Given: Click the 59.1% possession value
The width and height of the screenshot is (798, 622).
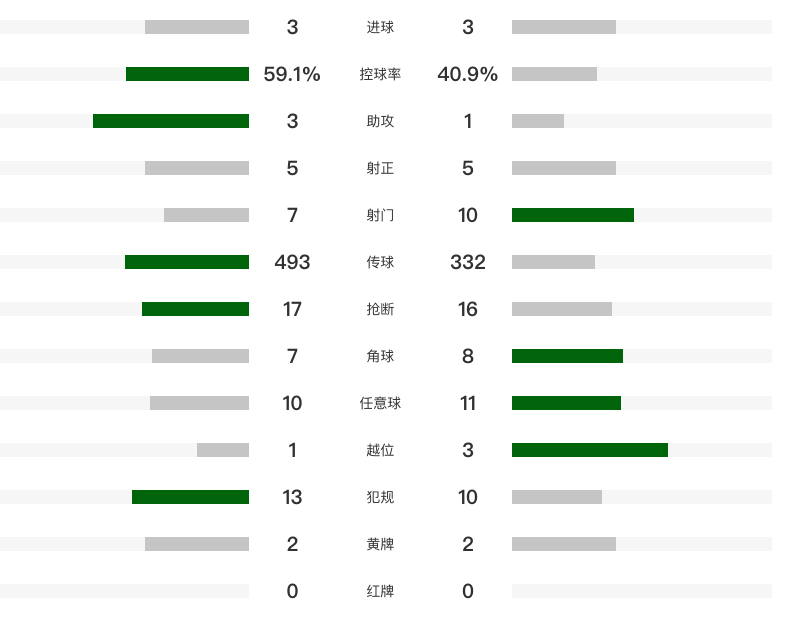Looking at the screenshot, I should [x=292, y=74].
